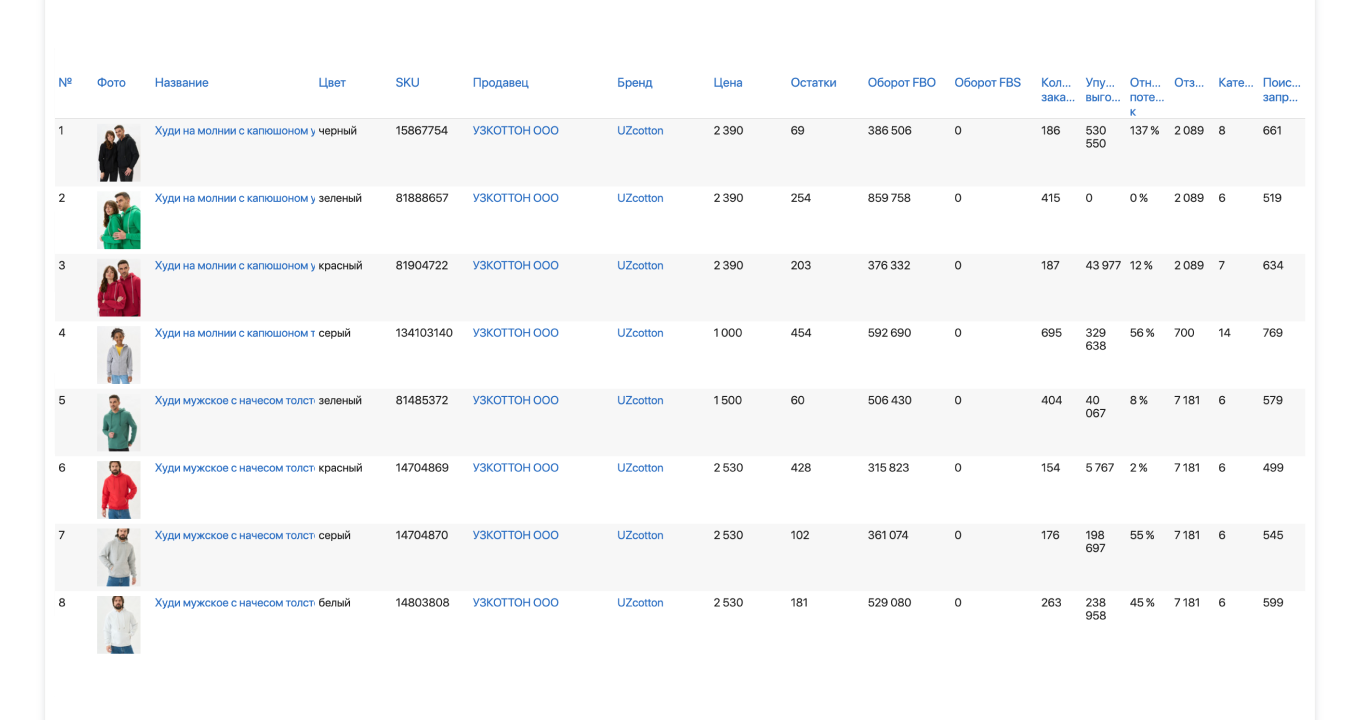This screenshot has width=1360, height=720.
Task: Sort by the Название column header
Action: 181,83
